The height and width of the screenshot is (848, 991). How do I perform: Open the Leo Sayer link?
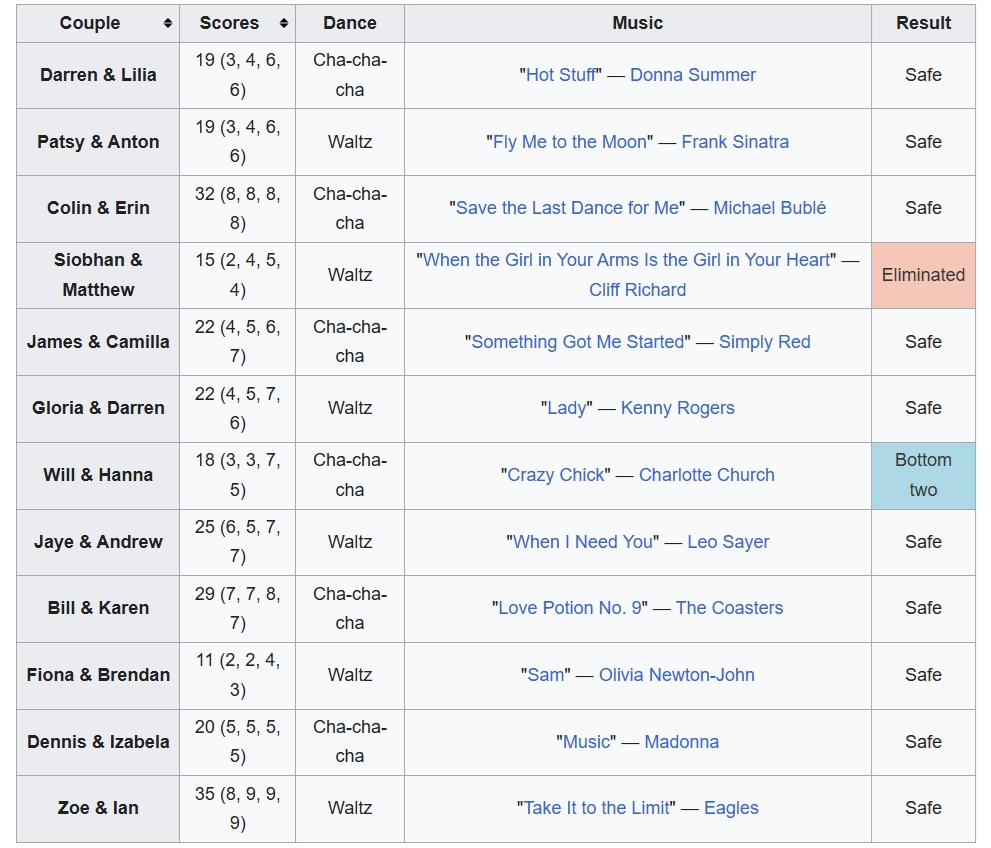click(728, 542)
